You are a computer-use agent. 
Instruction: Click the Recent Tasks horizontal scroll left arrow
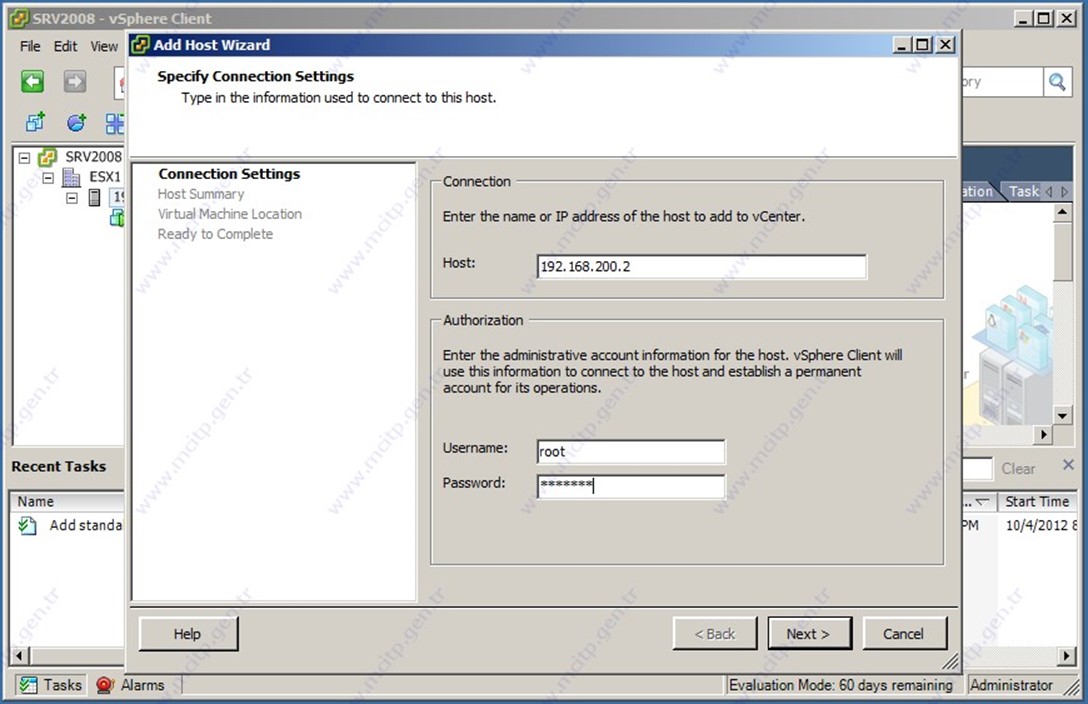pyautogui.click(x=18, y=655)
